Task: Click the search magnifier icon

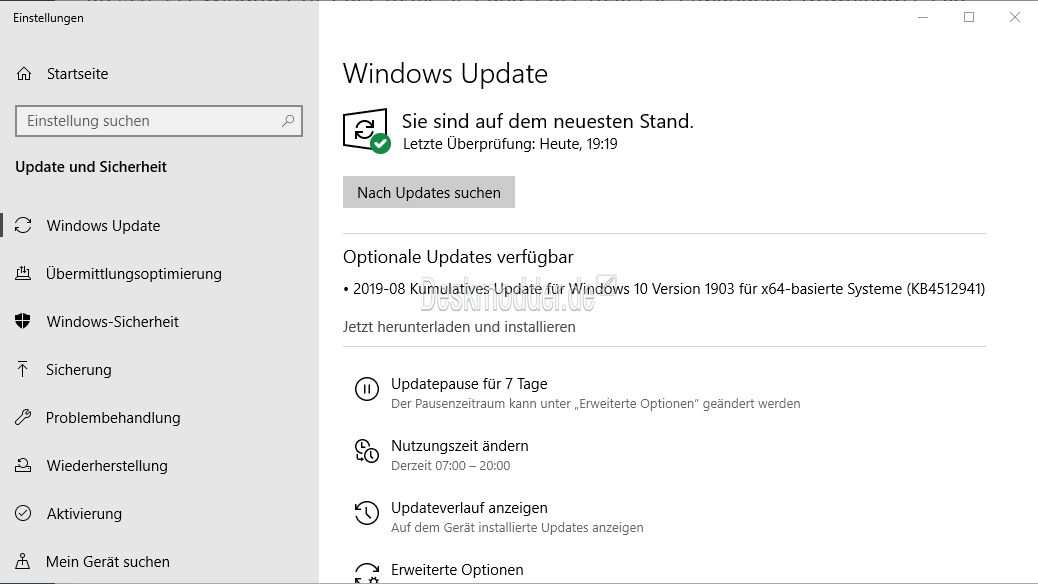Action: point(288,121)
